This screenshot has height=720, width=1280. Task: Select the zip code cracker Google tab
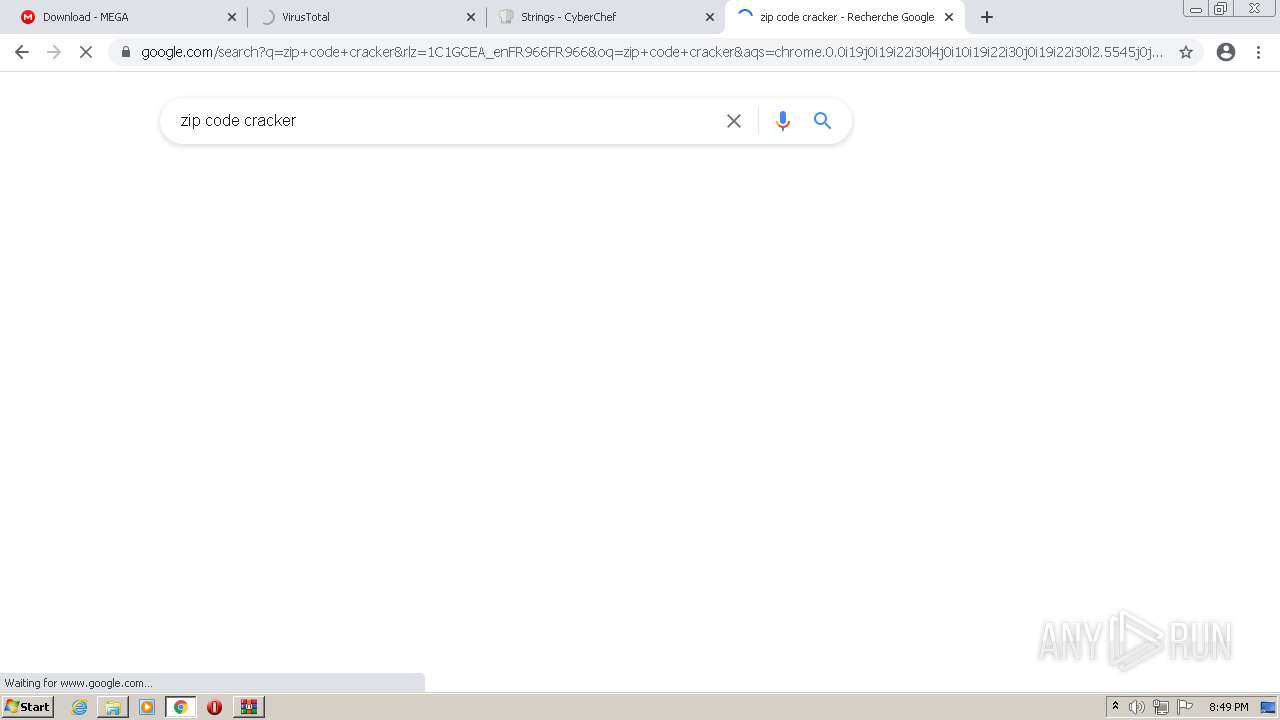click(845, 17)
